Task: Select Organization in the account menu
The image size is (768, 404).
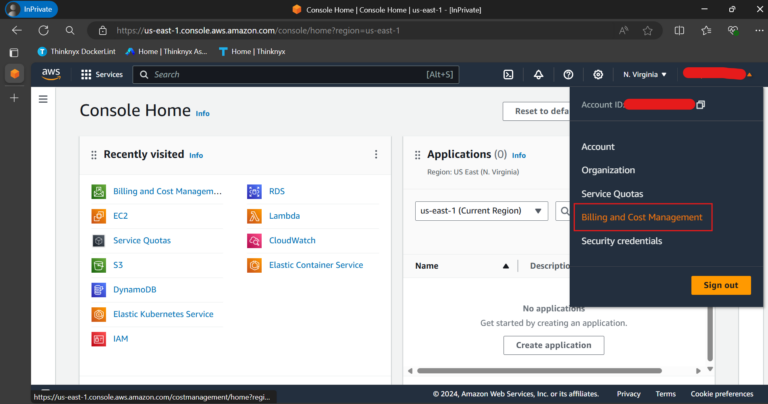Action: point(608,170)
